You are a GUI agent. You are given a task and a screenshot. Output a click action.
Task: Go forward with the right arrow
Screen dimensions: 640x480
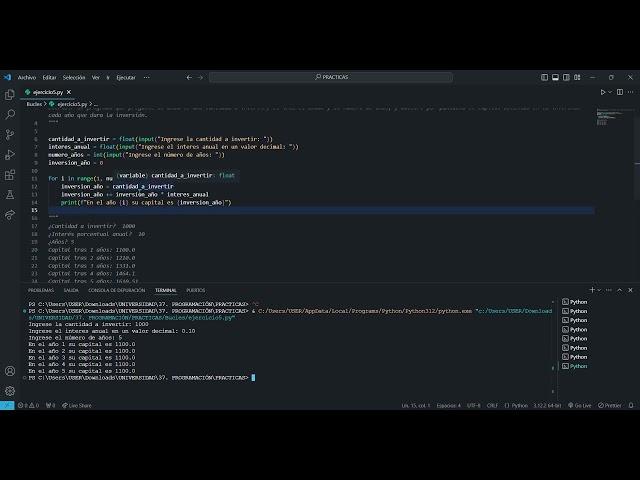coord(200,77)
